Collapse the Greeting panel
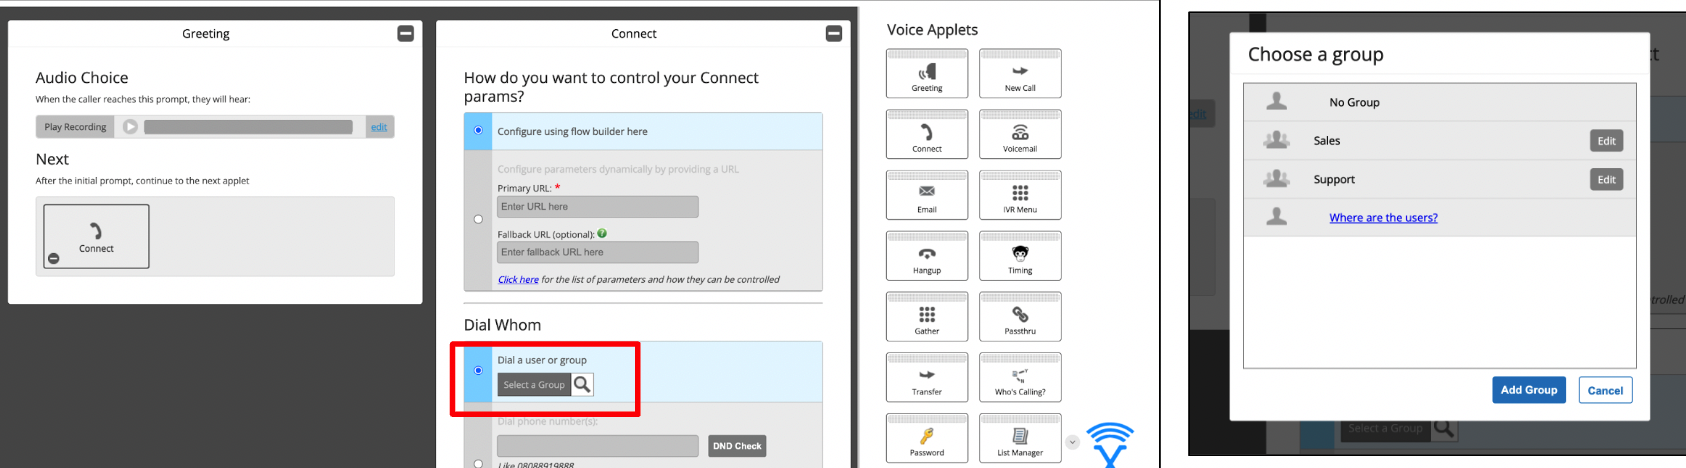 tap(405, 34)
